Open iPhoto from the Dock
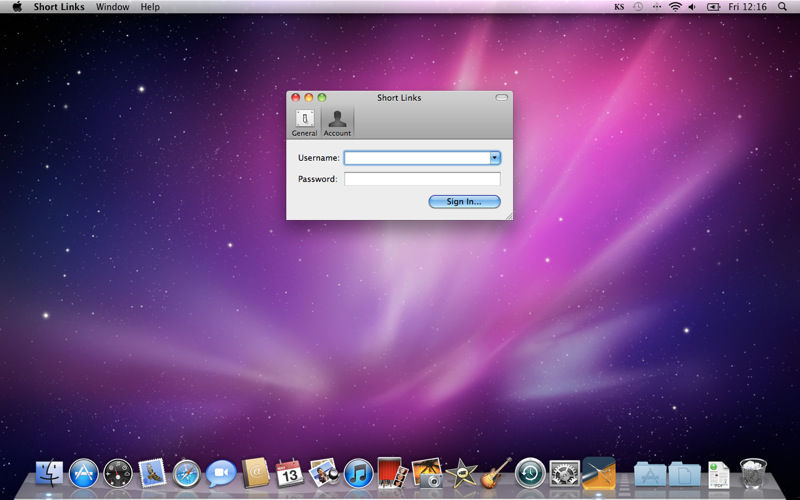Viewport: 800px width, 500px height. pyautogui.click(x=427, y=472)
